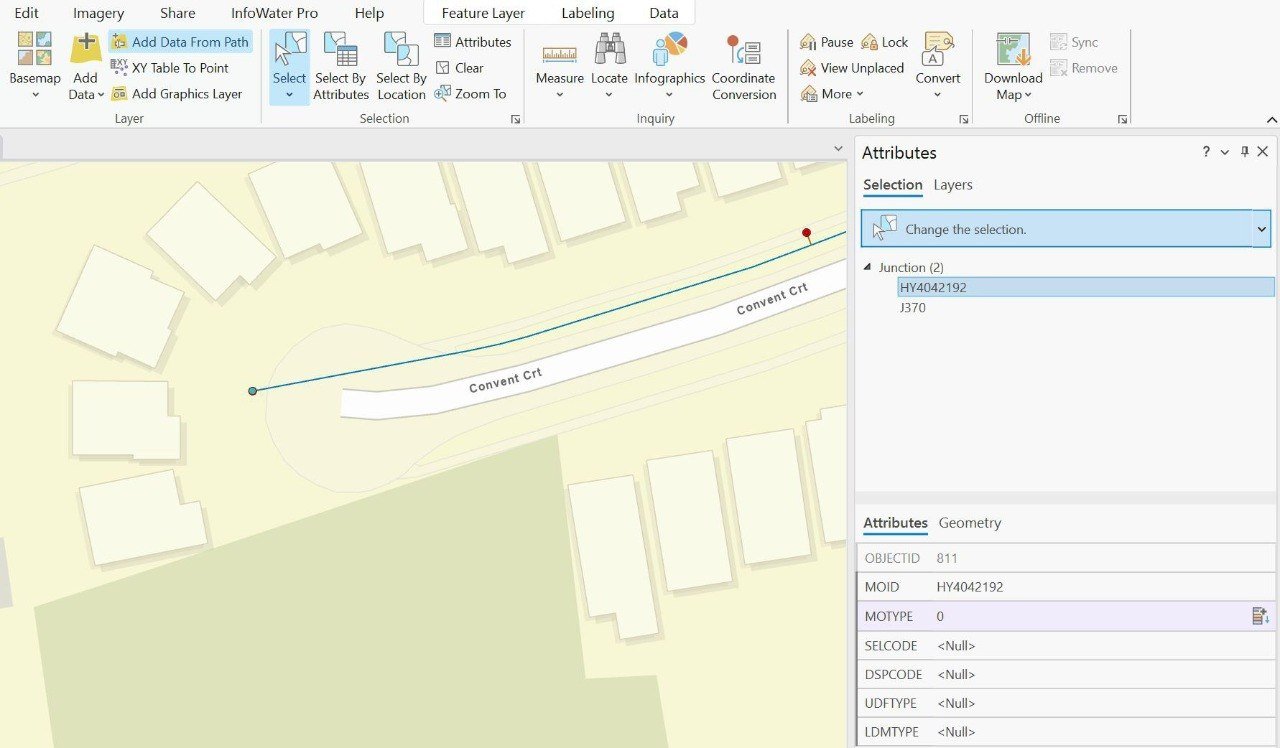Switch to the Share tab

click(178, 13)
